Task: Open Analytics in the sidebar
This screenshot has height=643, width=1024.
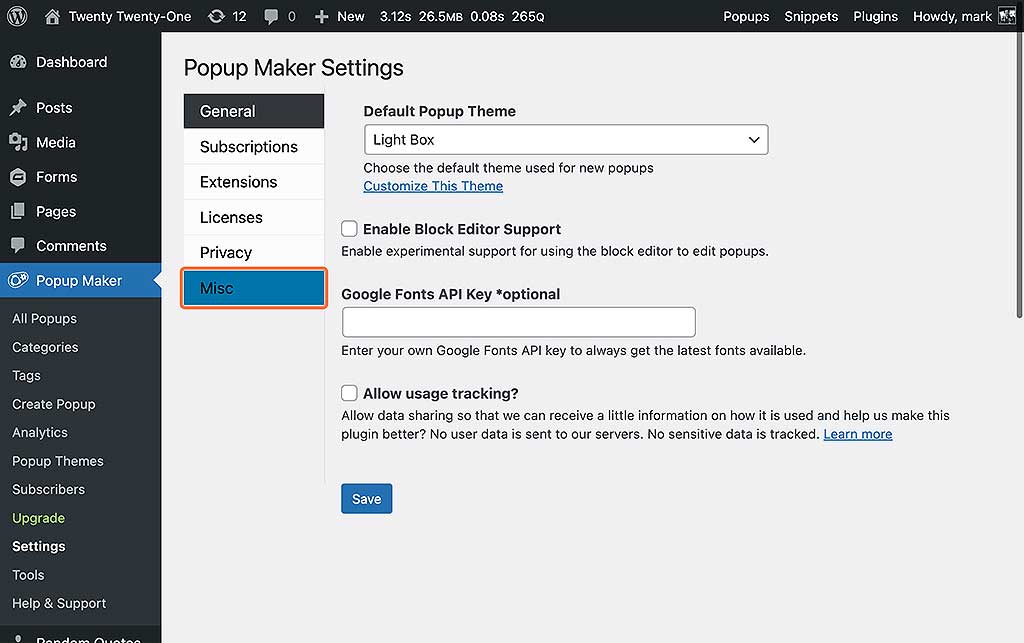Action: (x=40, y=432)
